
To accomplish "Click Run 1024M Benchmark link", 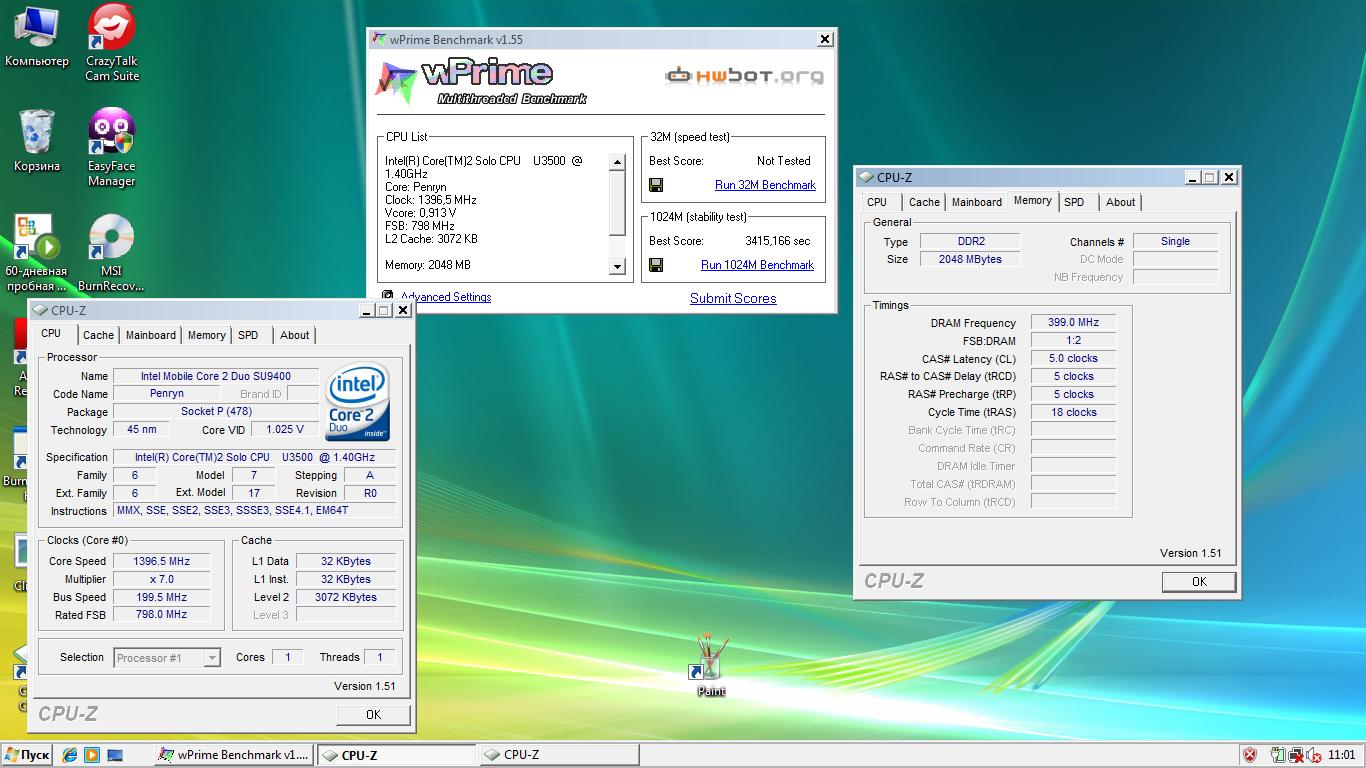I will [757, 265].
